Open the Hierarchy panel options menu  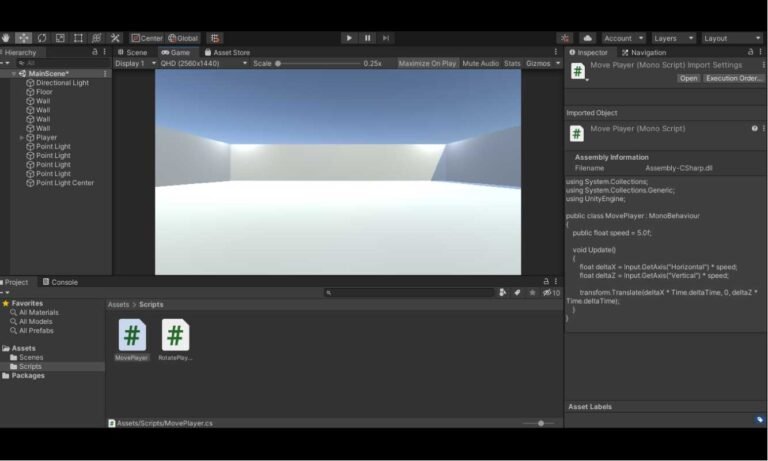(x=104, y=51)
